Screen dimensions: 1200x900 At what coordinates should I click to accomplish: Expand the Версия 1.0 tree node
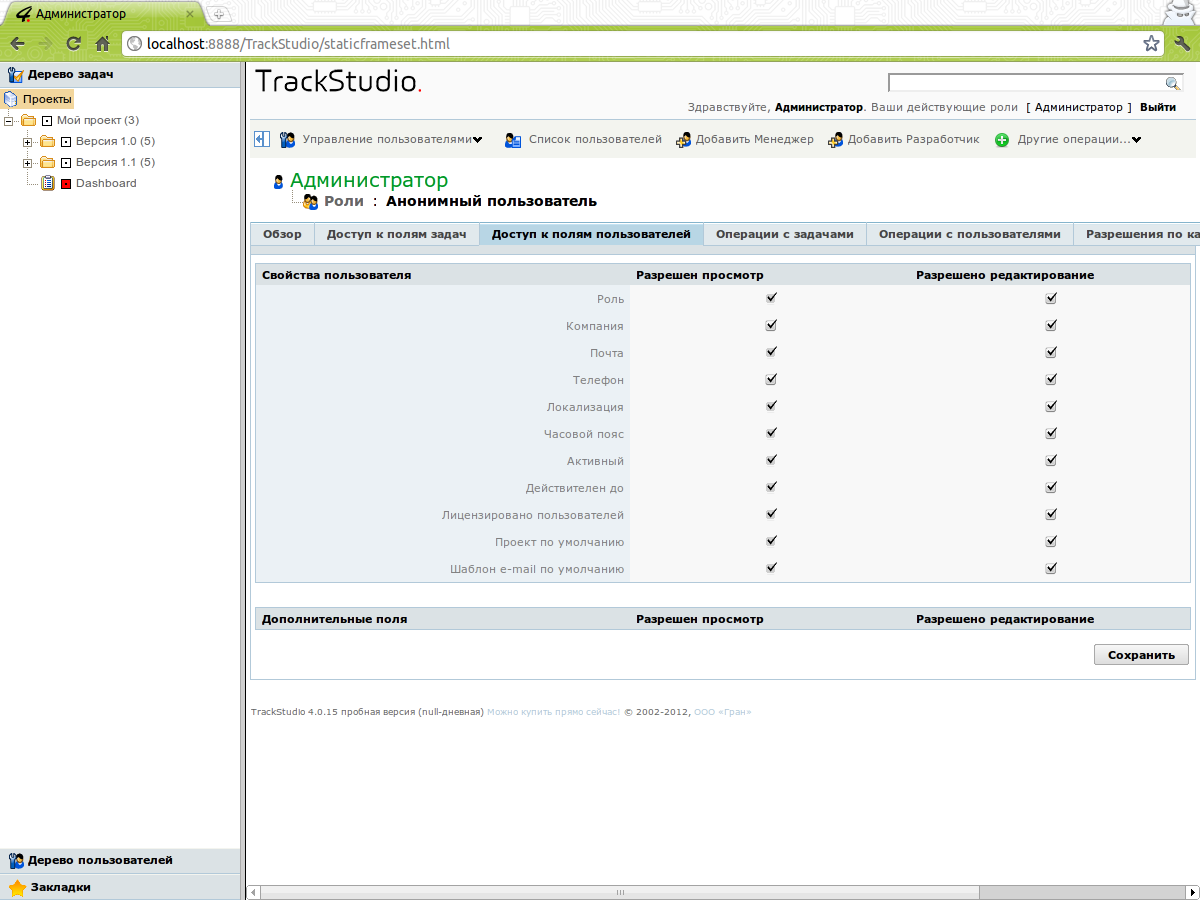[x=27, y=142]
